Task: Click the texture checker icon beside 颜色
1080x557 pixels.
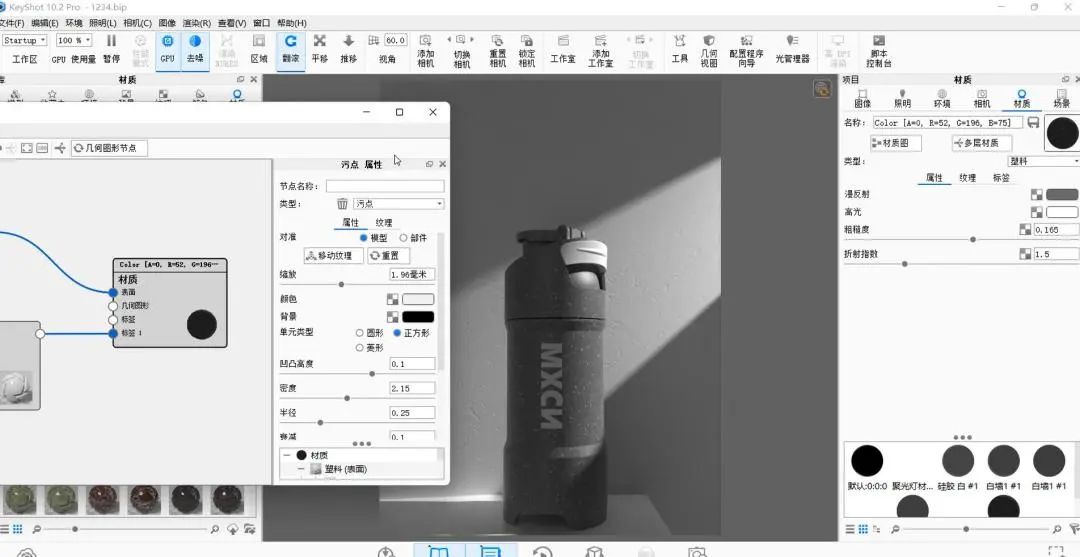Action: (393, 299)
